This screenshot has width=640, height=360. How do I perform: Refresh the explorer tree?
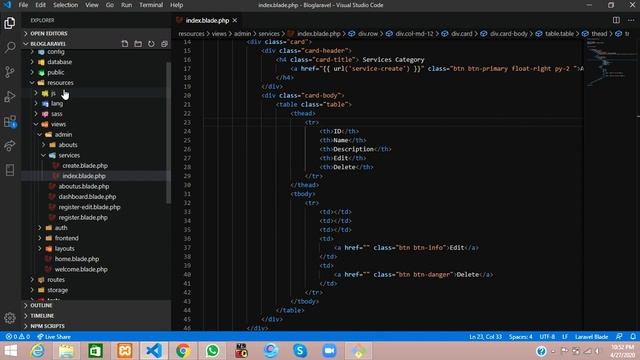[x=151, y=44]
